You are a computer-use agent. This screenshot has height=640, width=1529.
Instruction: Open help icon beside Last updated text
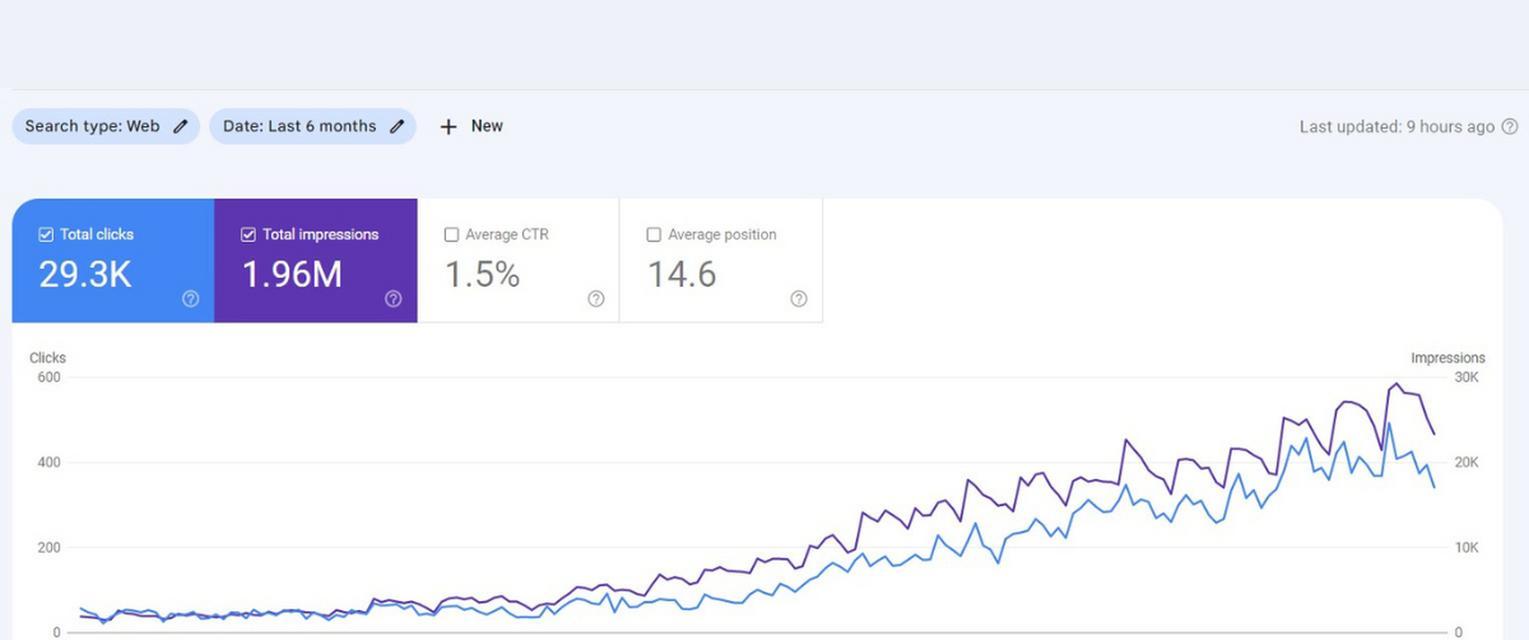pos(1510,127)
